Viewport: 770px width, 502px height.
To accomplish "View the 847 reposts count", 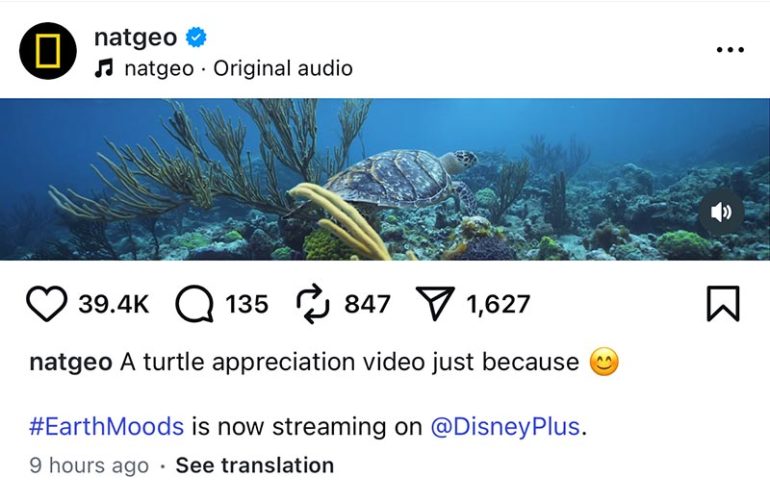I will (x=367, y=304).
